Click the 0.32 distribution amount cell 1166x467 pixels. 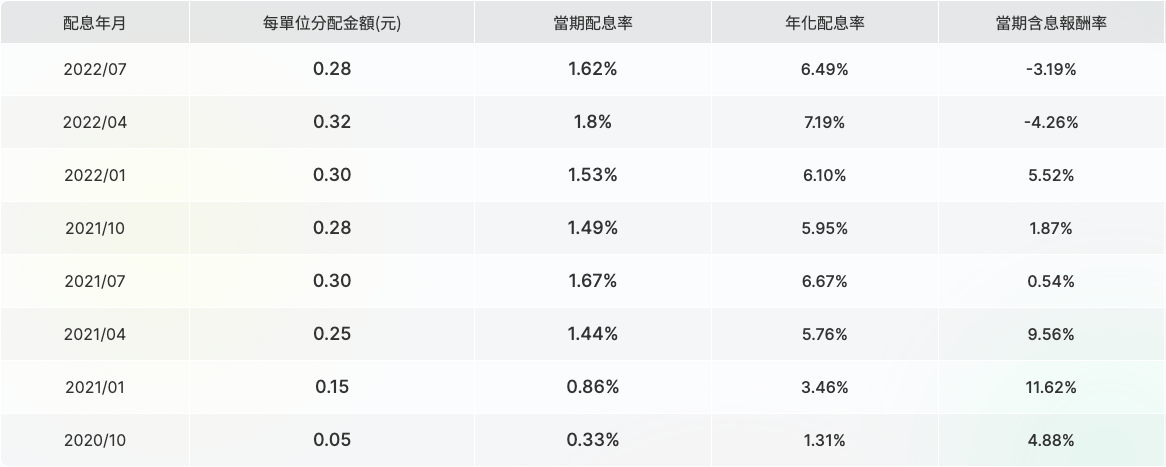(x=332, y=123)
